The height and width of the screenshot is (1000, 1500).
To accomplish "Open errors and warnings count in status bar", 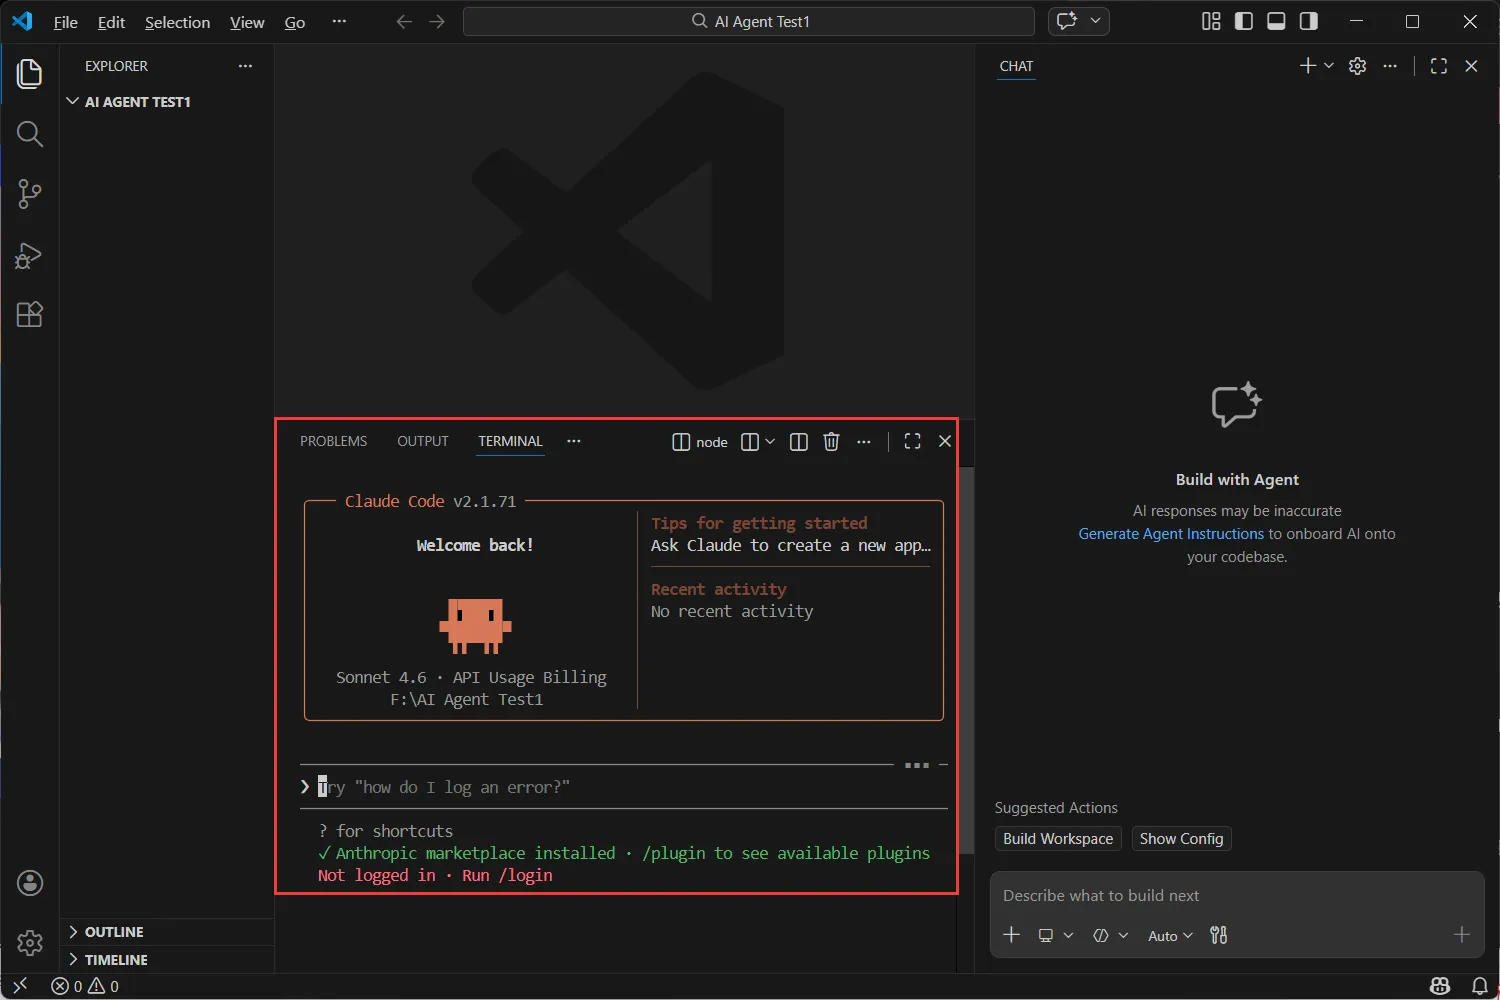I will coord(85,986).
